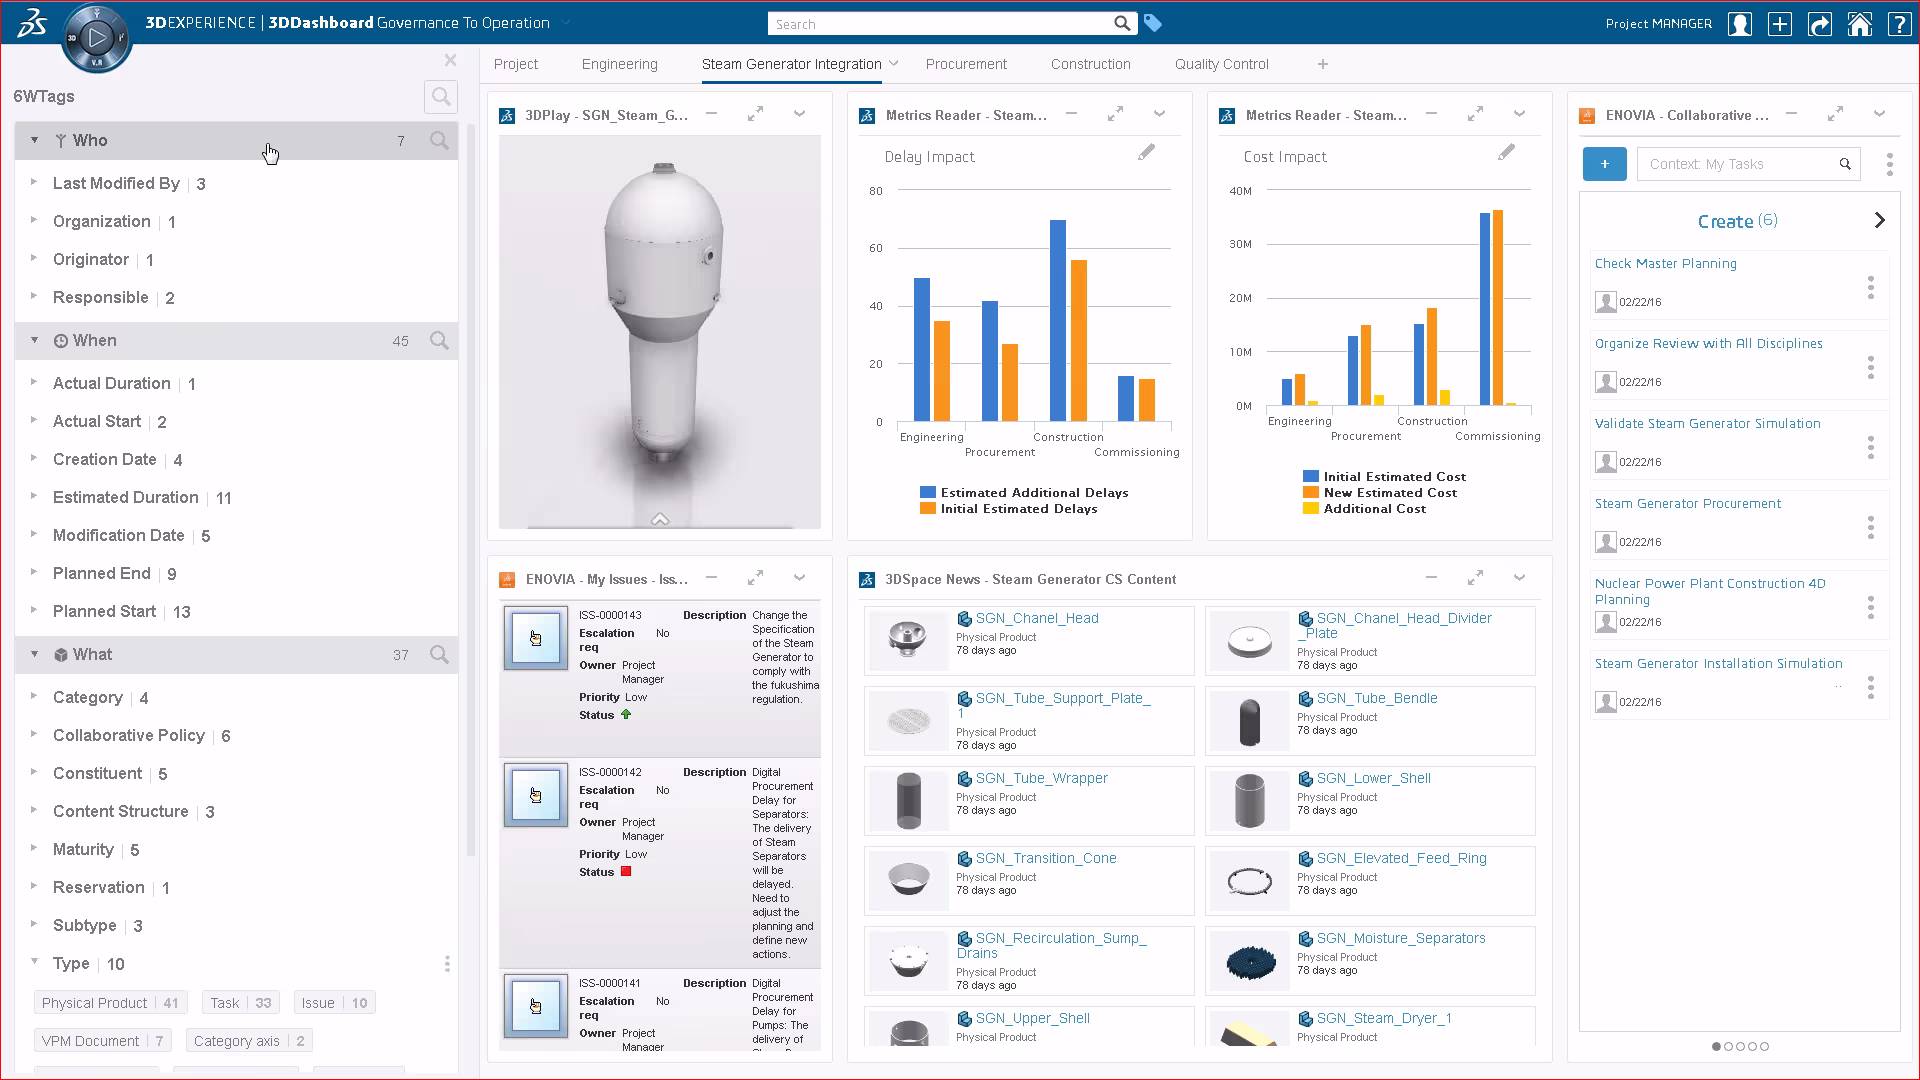Image resolution: width=1920 pixels, height=1080 pixels.
Task: Click the search icon in Context field
Action: coord(1845,164)
